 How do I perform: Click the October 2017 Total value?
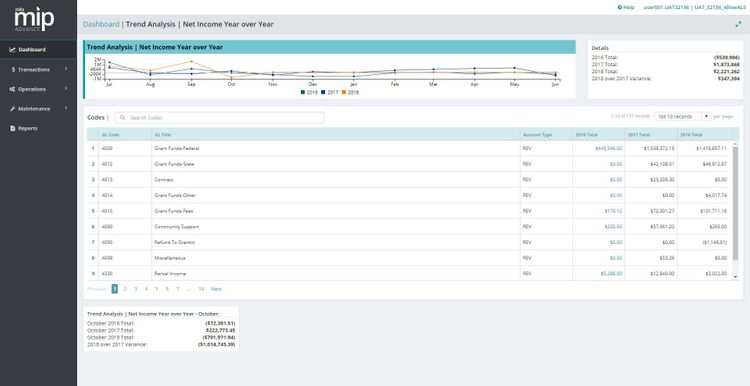tap(221, 330)
